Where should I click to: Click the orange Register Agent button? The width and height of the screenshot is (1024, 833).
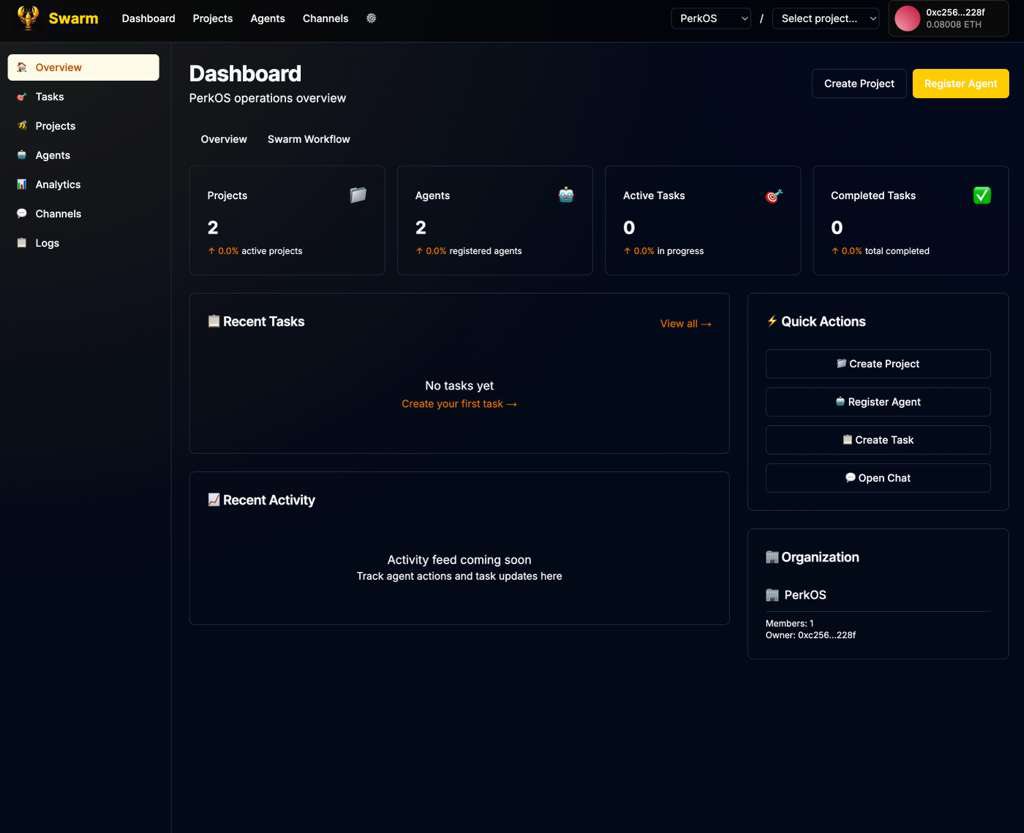[x=960, y=84]
